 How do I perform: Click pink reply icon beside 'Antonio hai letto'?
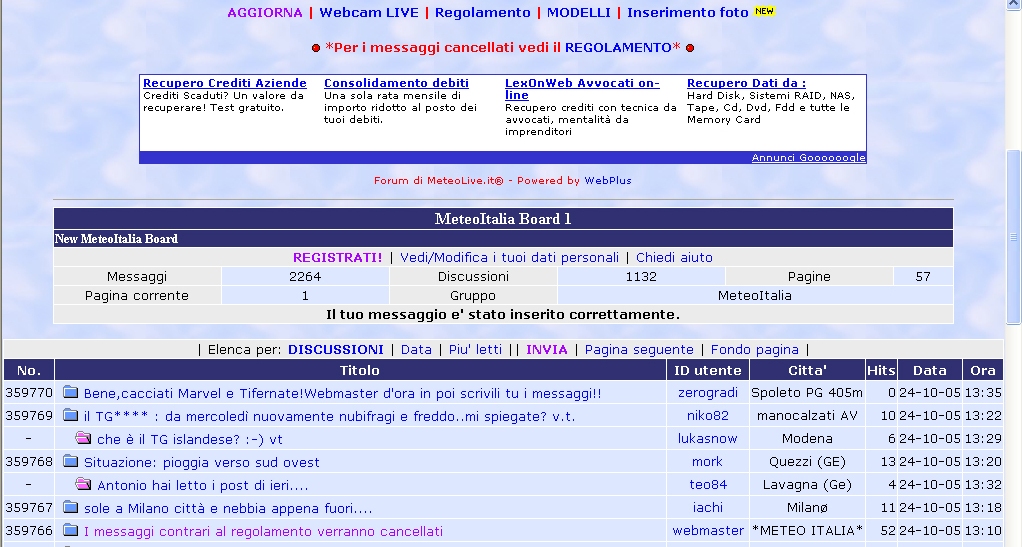tap(83, 485)
